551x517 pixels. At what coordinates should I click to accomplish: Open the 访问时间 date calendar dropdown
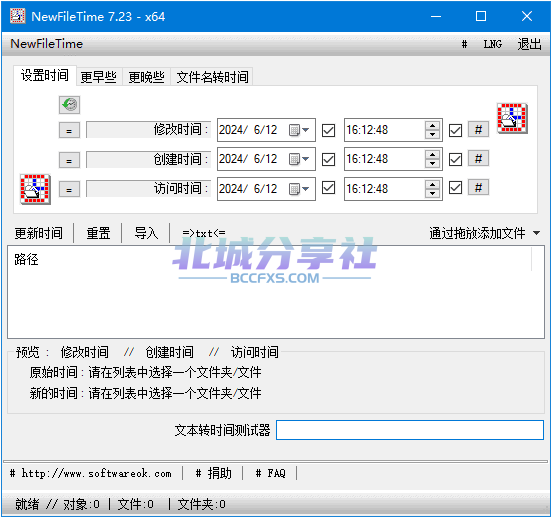tap(299, 189)
